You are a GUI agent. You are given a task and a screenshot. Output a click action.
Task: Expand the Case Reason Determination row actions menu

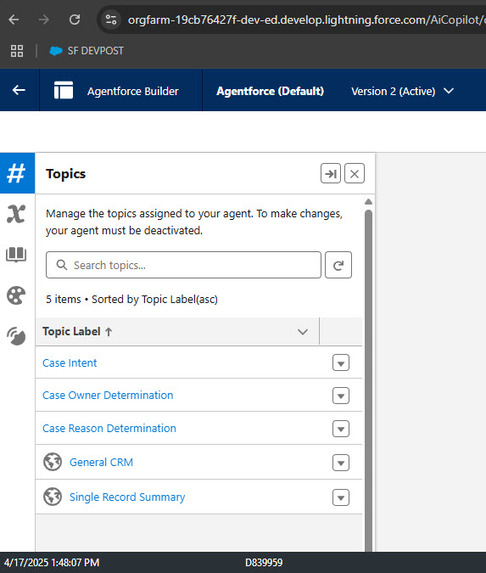point(341,429)
